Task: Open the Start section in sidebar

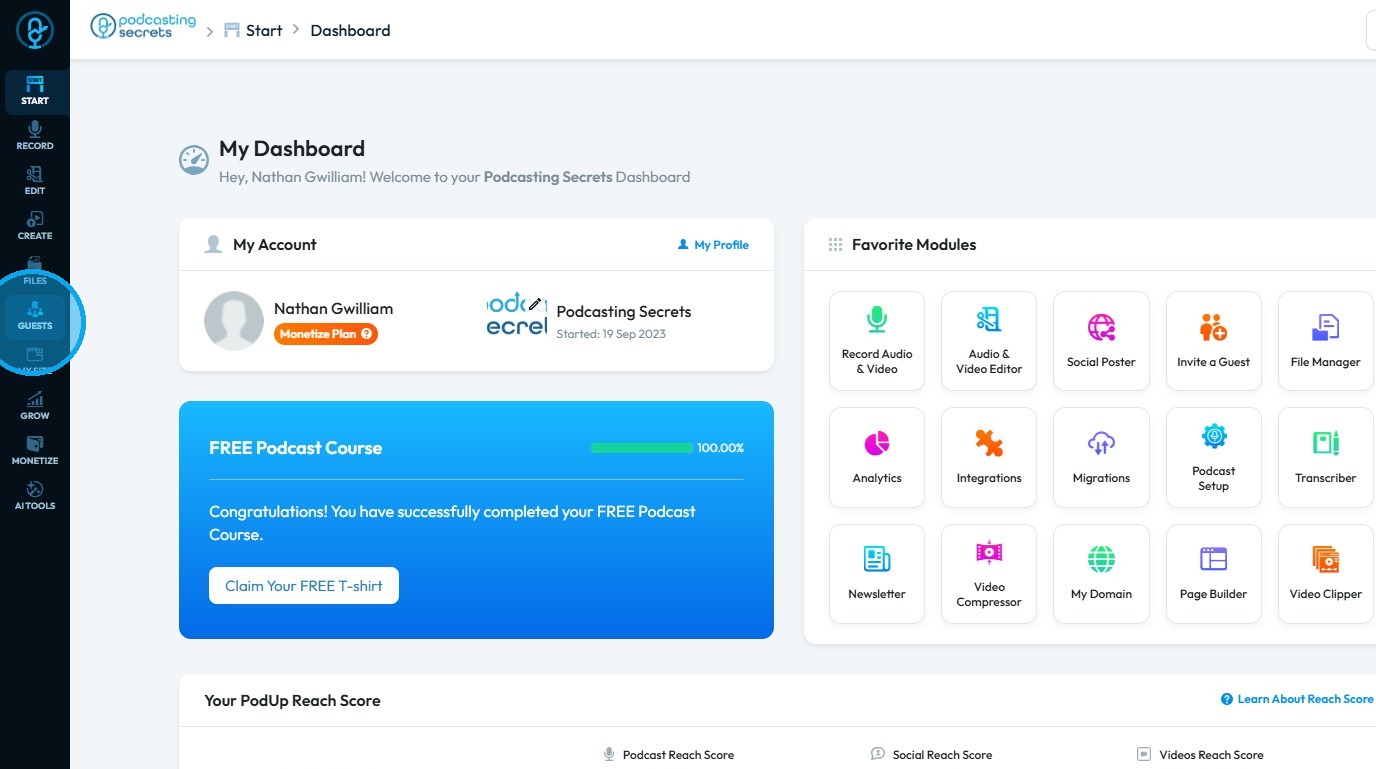Action: click(35, 92)
